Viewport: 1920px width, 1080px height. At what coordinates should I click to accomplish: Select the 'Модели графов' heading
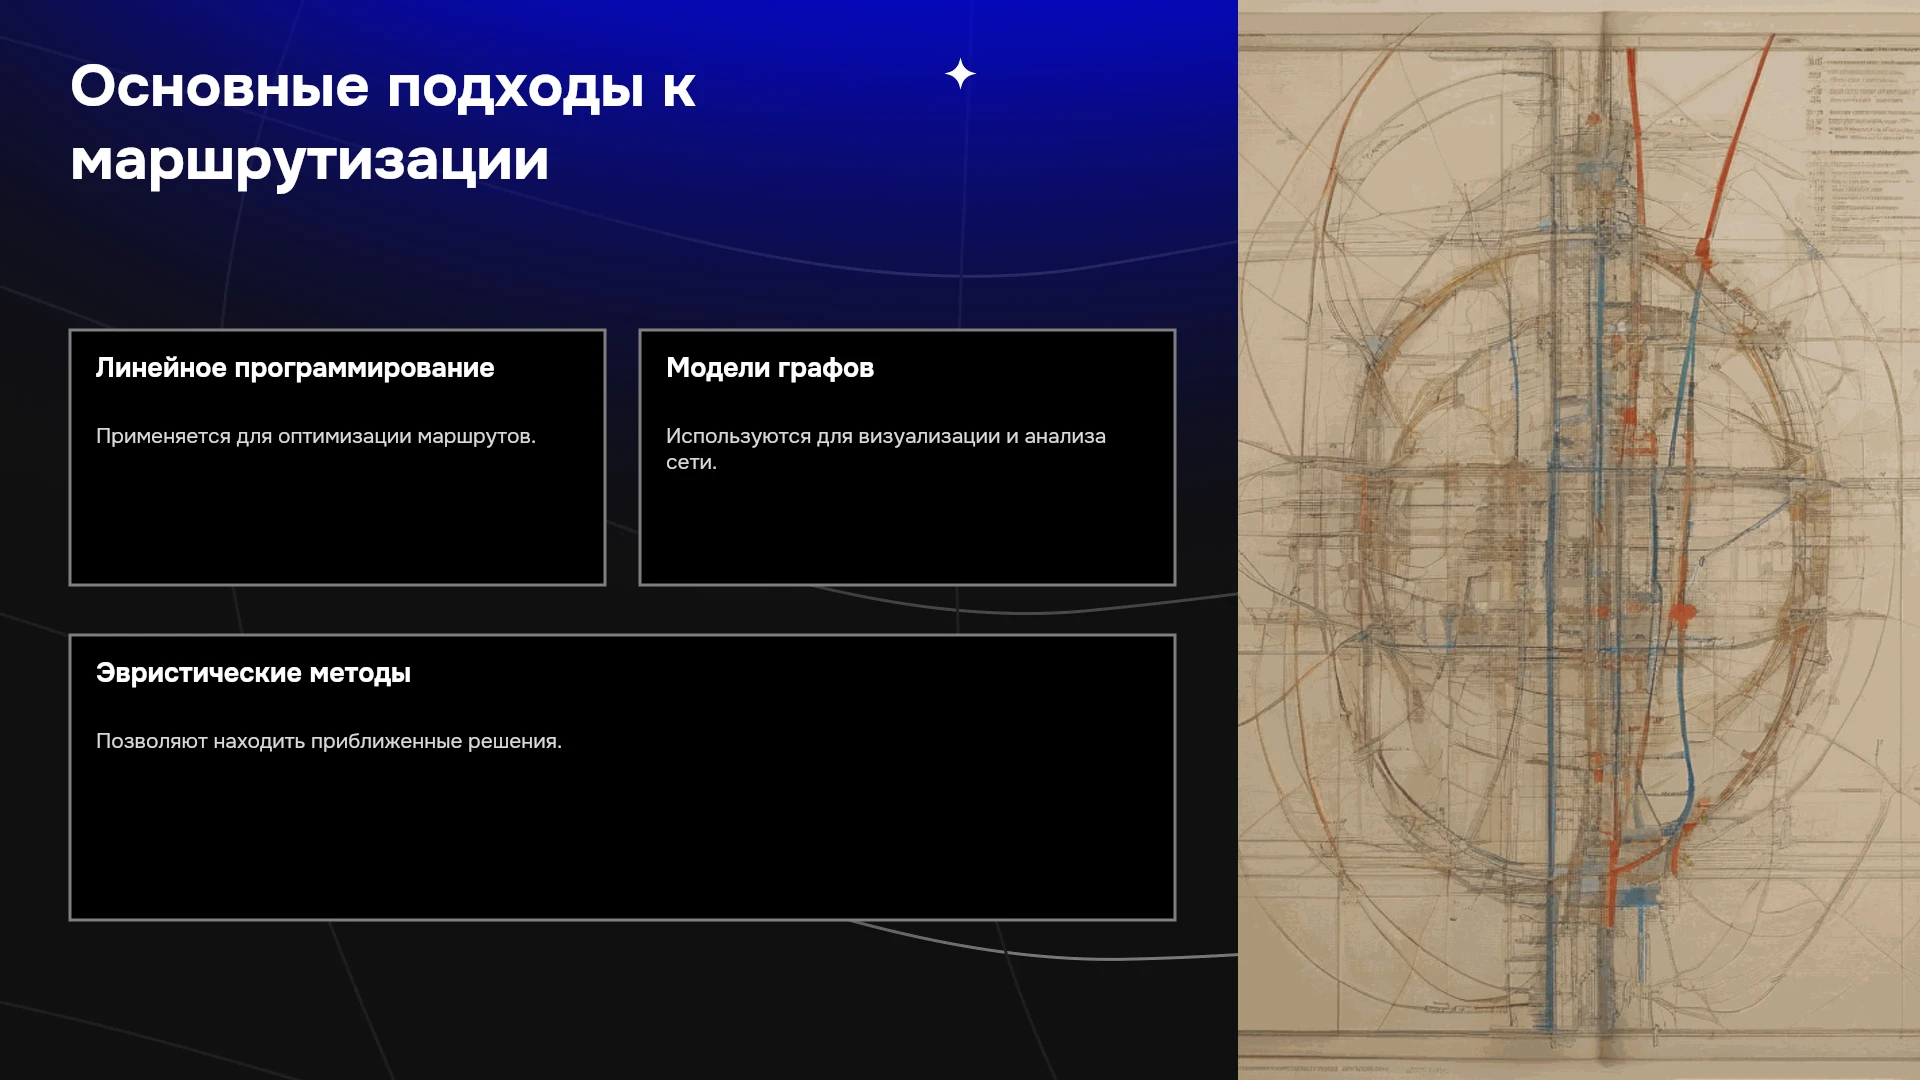click(770, 368)
